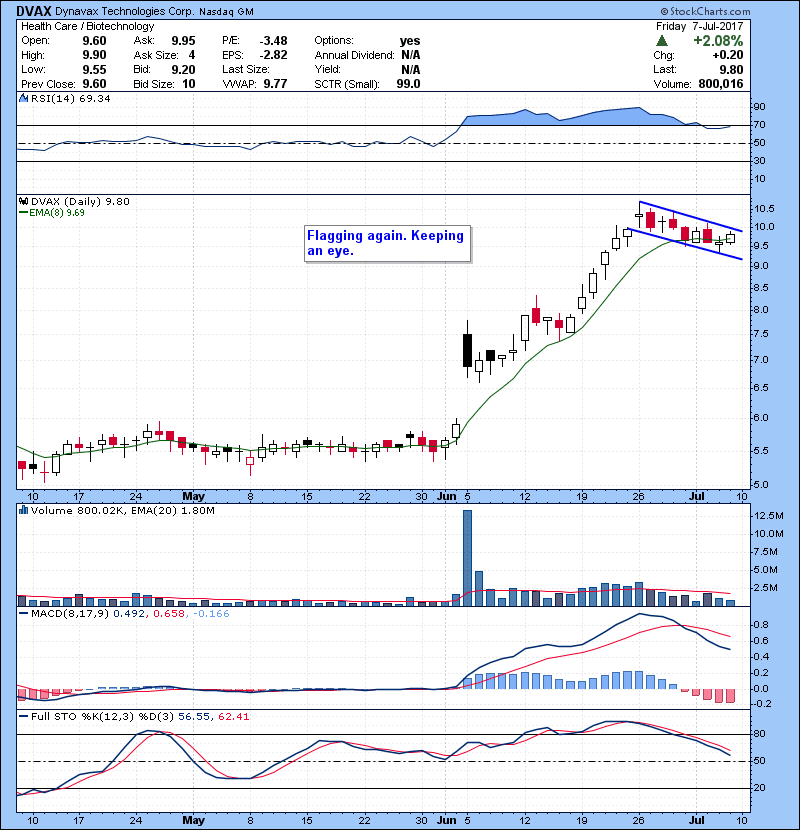
Task: Click the Jun label on price chart axis
Action: click(x=446, y=497)
